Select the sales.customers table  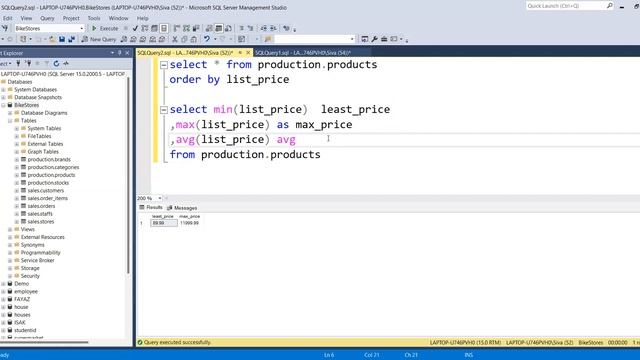pyautogui.click(x=46, y=191)
